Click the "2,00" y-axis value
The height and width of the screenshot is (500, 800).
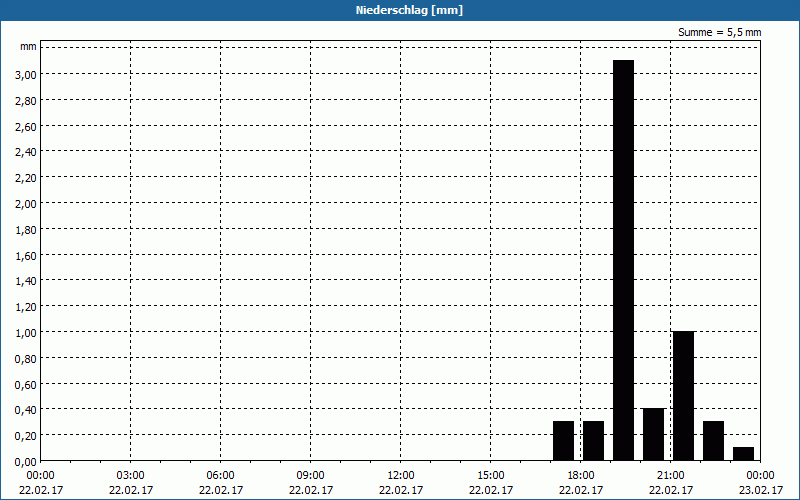(26, 204)
